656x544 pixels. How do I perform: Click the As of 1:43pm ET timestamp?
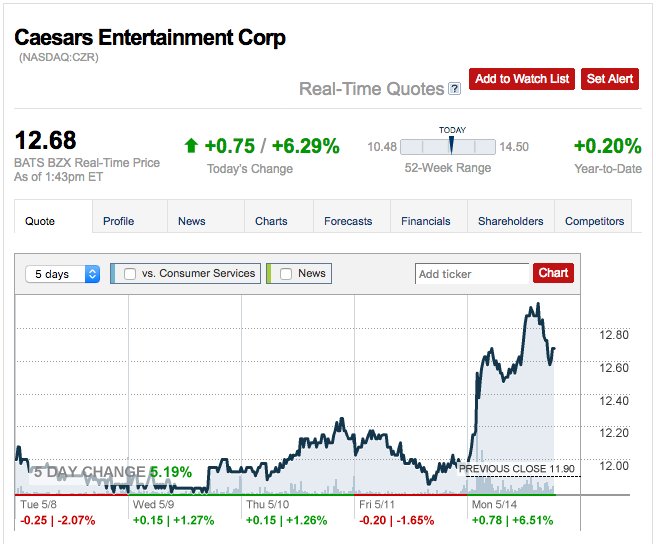[x=59, y=177]
